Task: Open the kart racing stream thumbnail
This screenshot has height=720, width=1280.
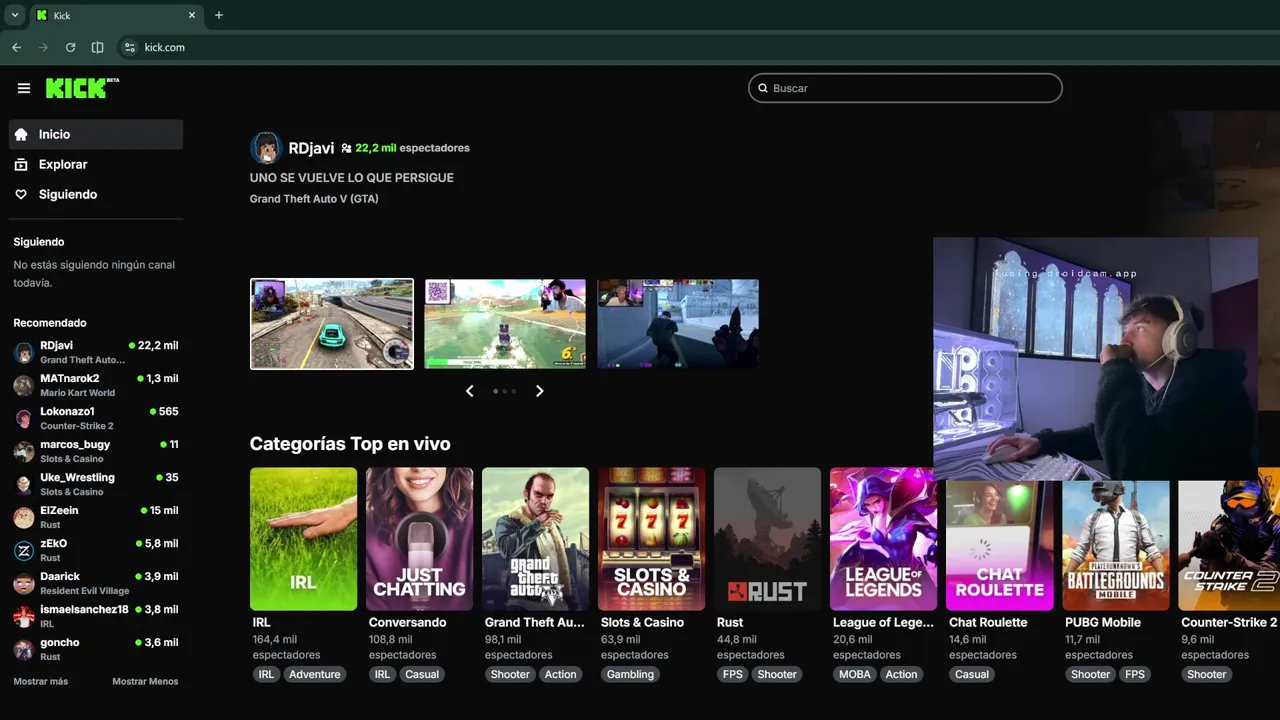Action: [505, 324]
